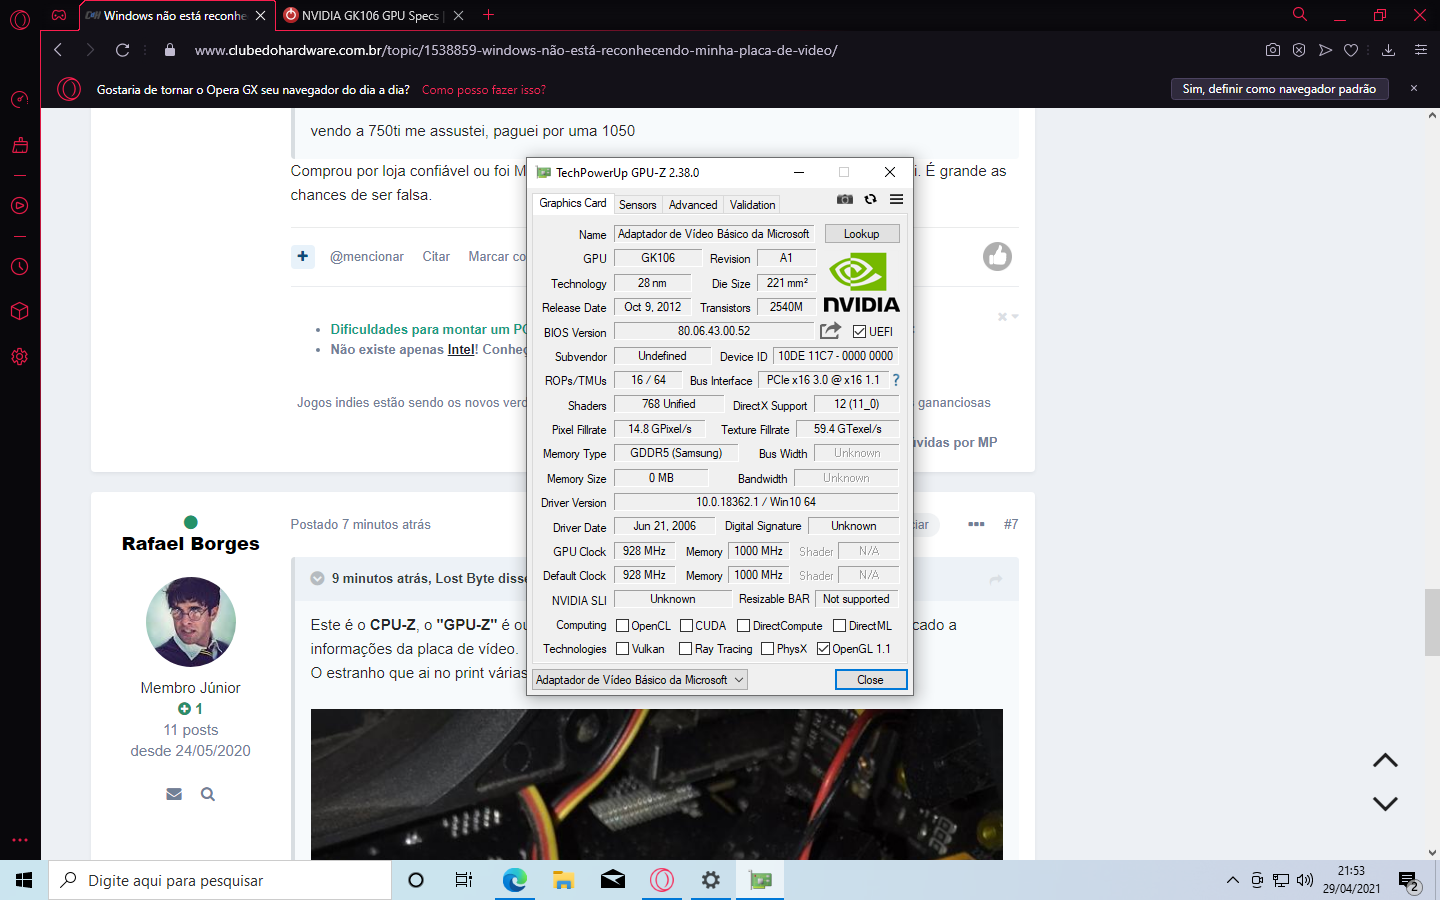The width and height of the screenshot is (1440, 900).
Task: Click the Windows taskbar search box
Action: coord(220,880)
